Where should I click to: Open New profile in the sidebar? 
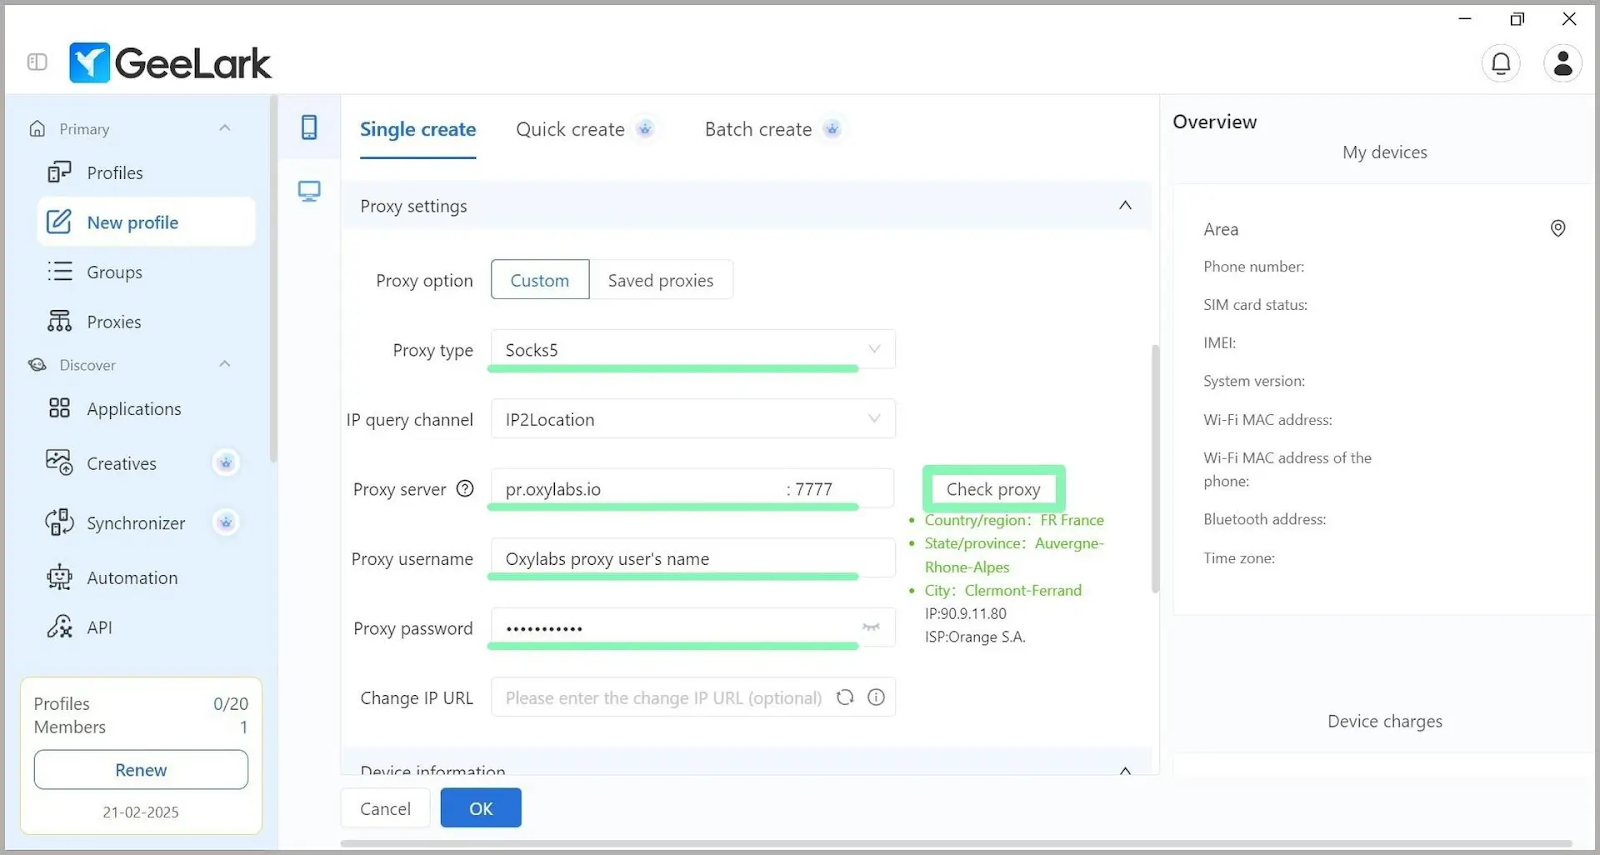click(146, 222)
